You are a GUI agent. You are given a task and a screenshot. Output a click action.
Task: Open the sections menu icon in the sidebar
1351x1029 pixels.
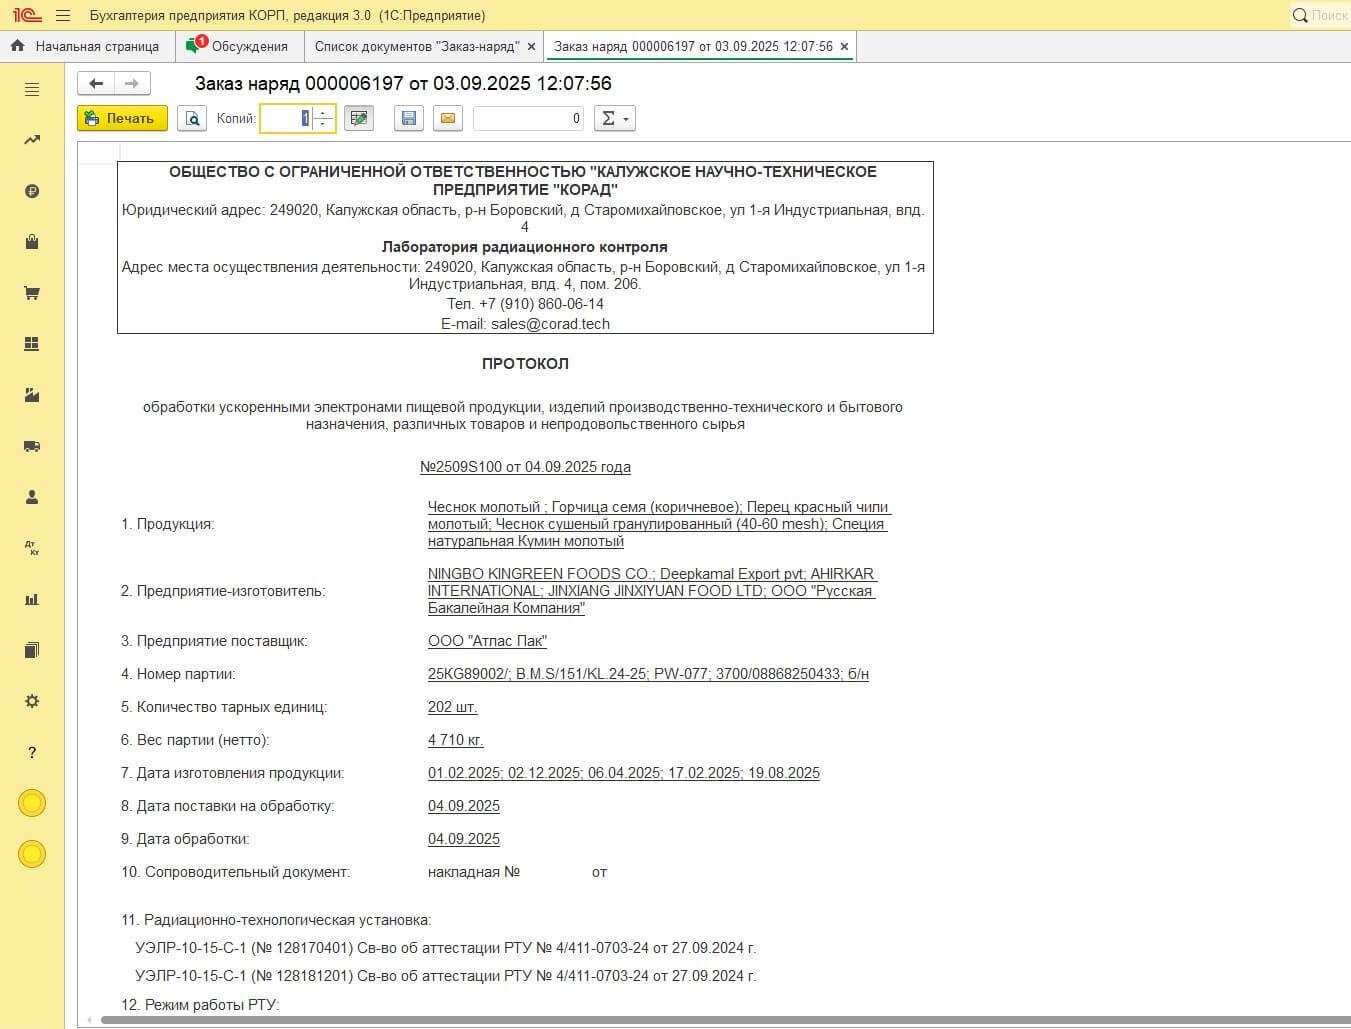[32, 89]
